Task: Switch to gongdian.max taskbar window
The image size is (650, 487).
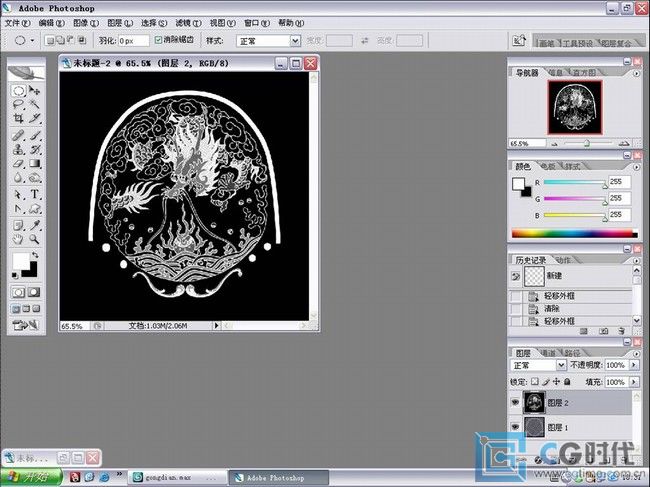Action: coord(177,477)
